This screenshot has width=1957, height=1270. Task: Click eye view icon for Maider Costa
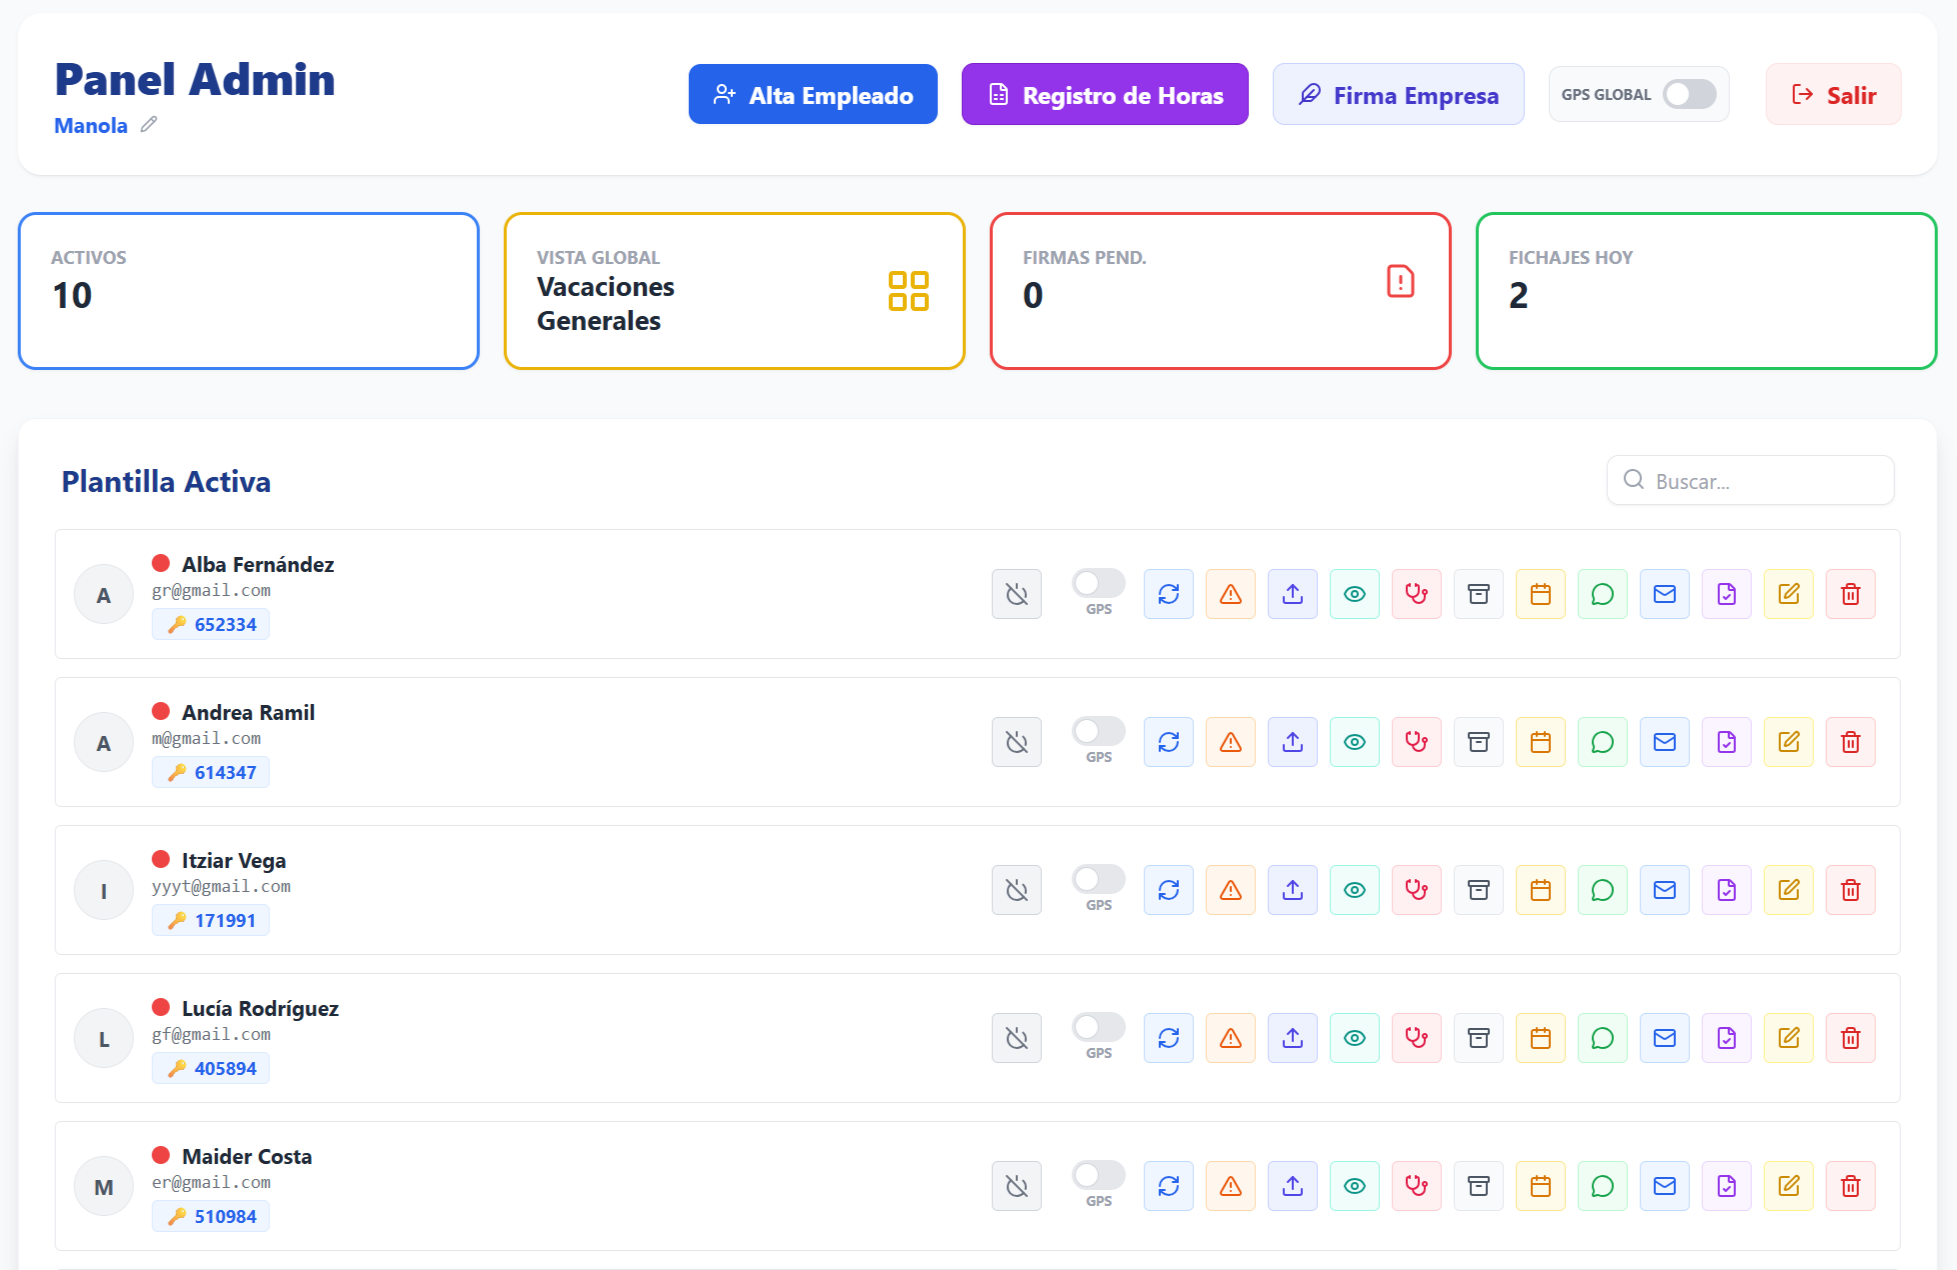[x=1354, y=1186]
